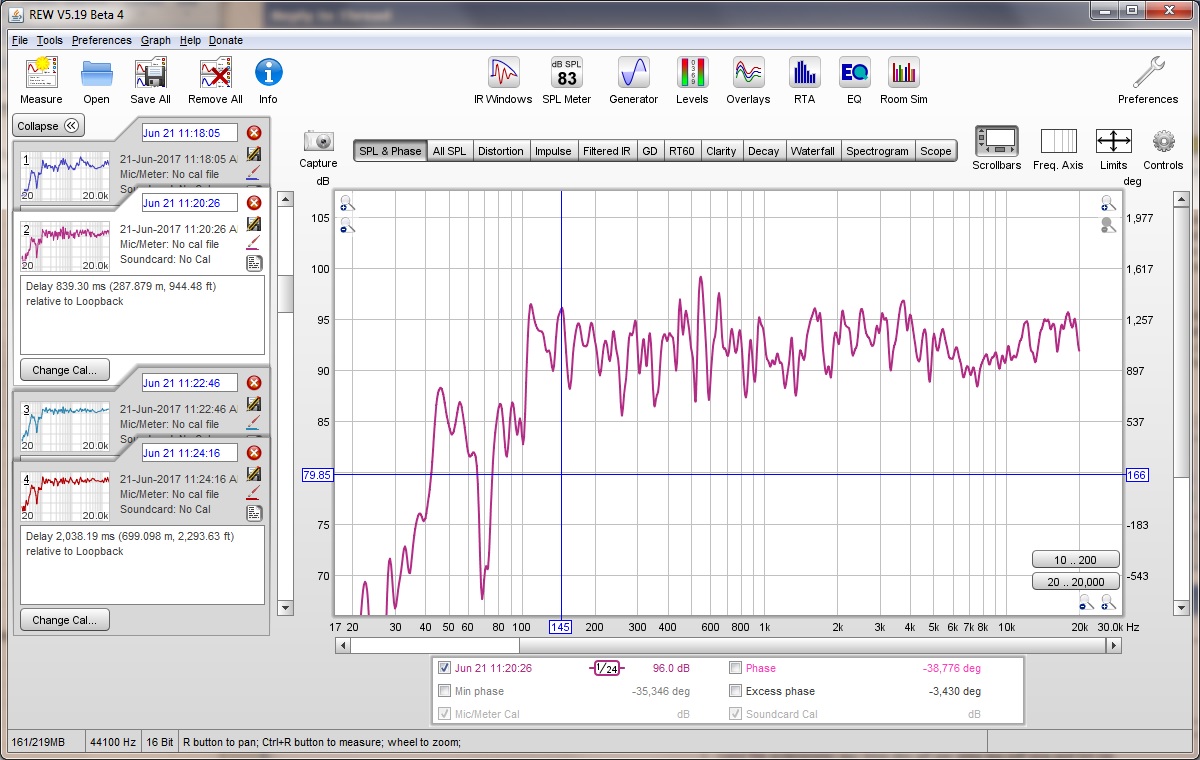Switch to the Distortion tab
The height and width of the screenshot is (760, 1200).
pos(501,151)
